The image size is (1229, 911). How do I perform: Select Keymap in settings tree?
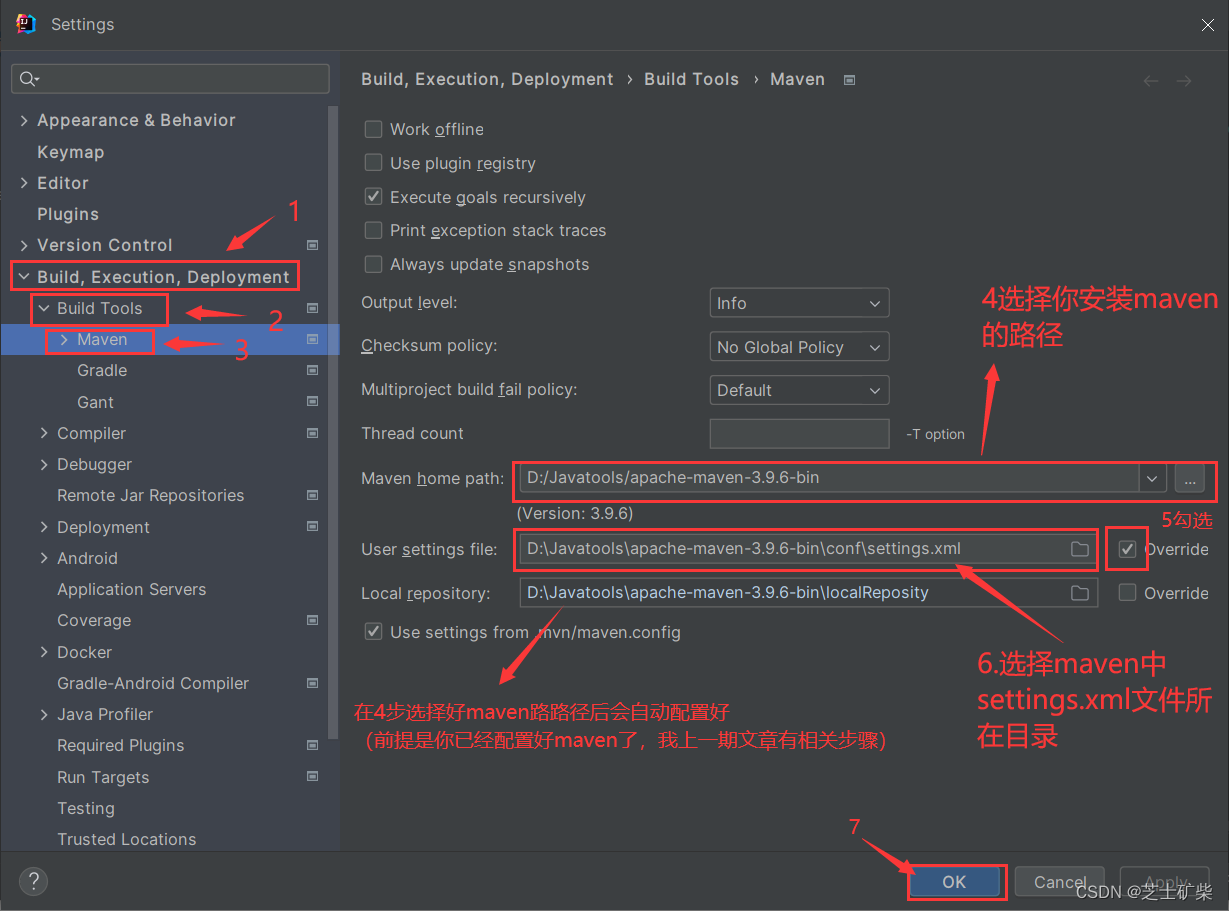click(70, 152)
